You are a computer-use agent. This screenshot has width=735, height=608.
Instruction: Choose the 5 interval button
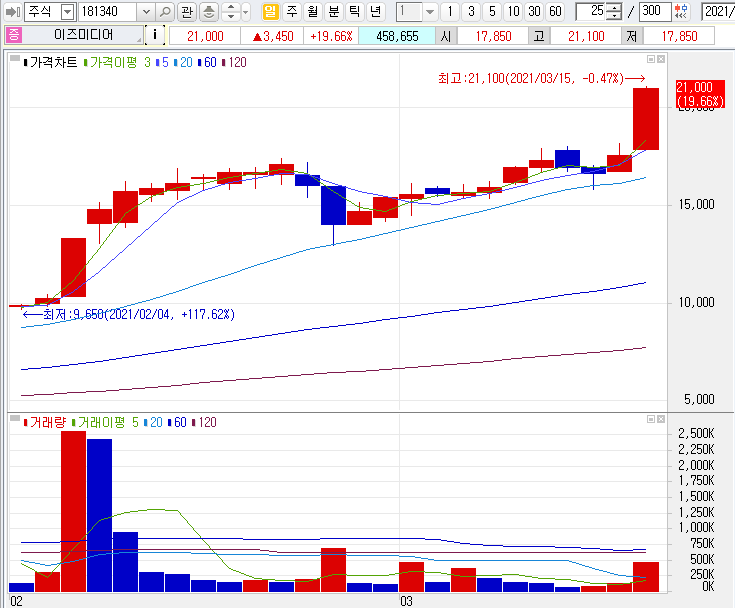tap(492, 11)
